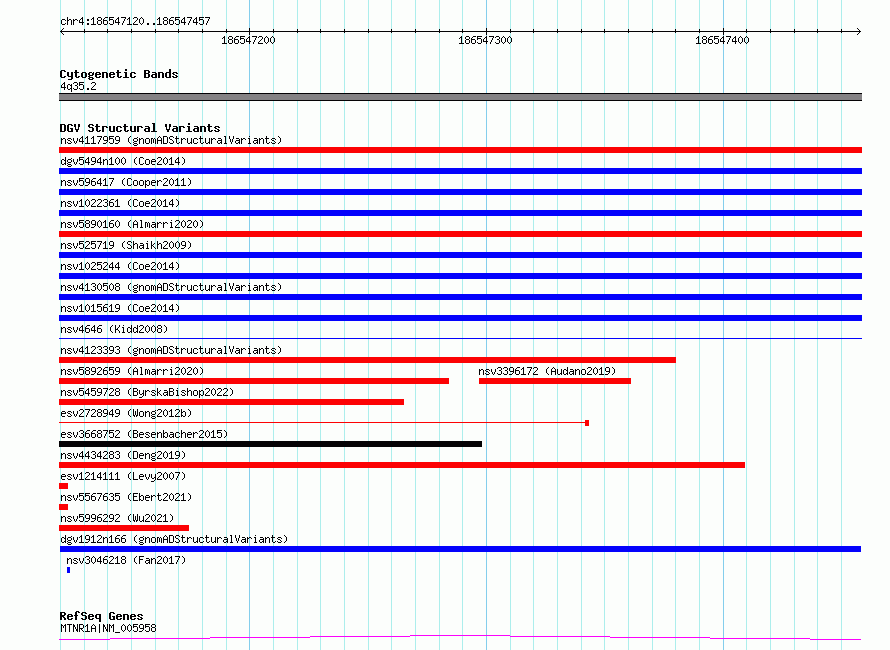The width and height of the screenshot is (890, 650).
Task: Open the RefSeq Genes track title
Action: [102, 616]
